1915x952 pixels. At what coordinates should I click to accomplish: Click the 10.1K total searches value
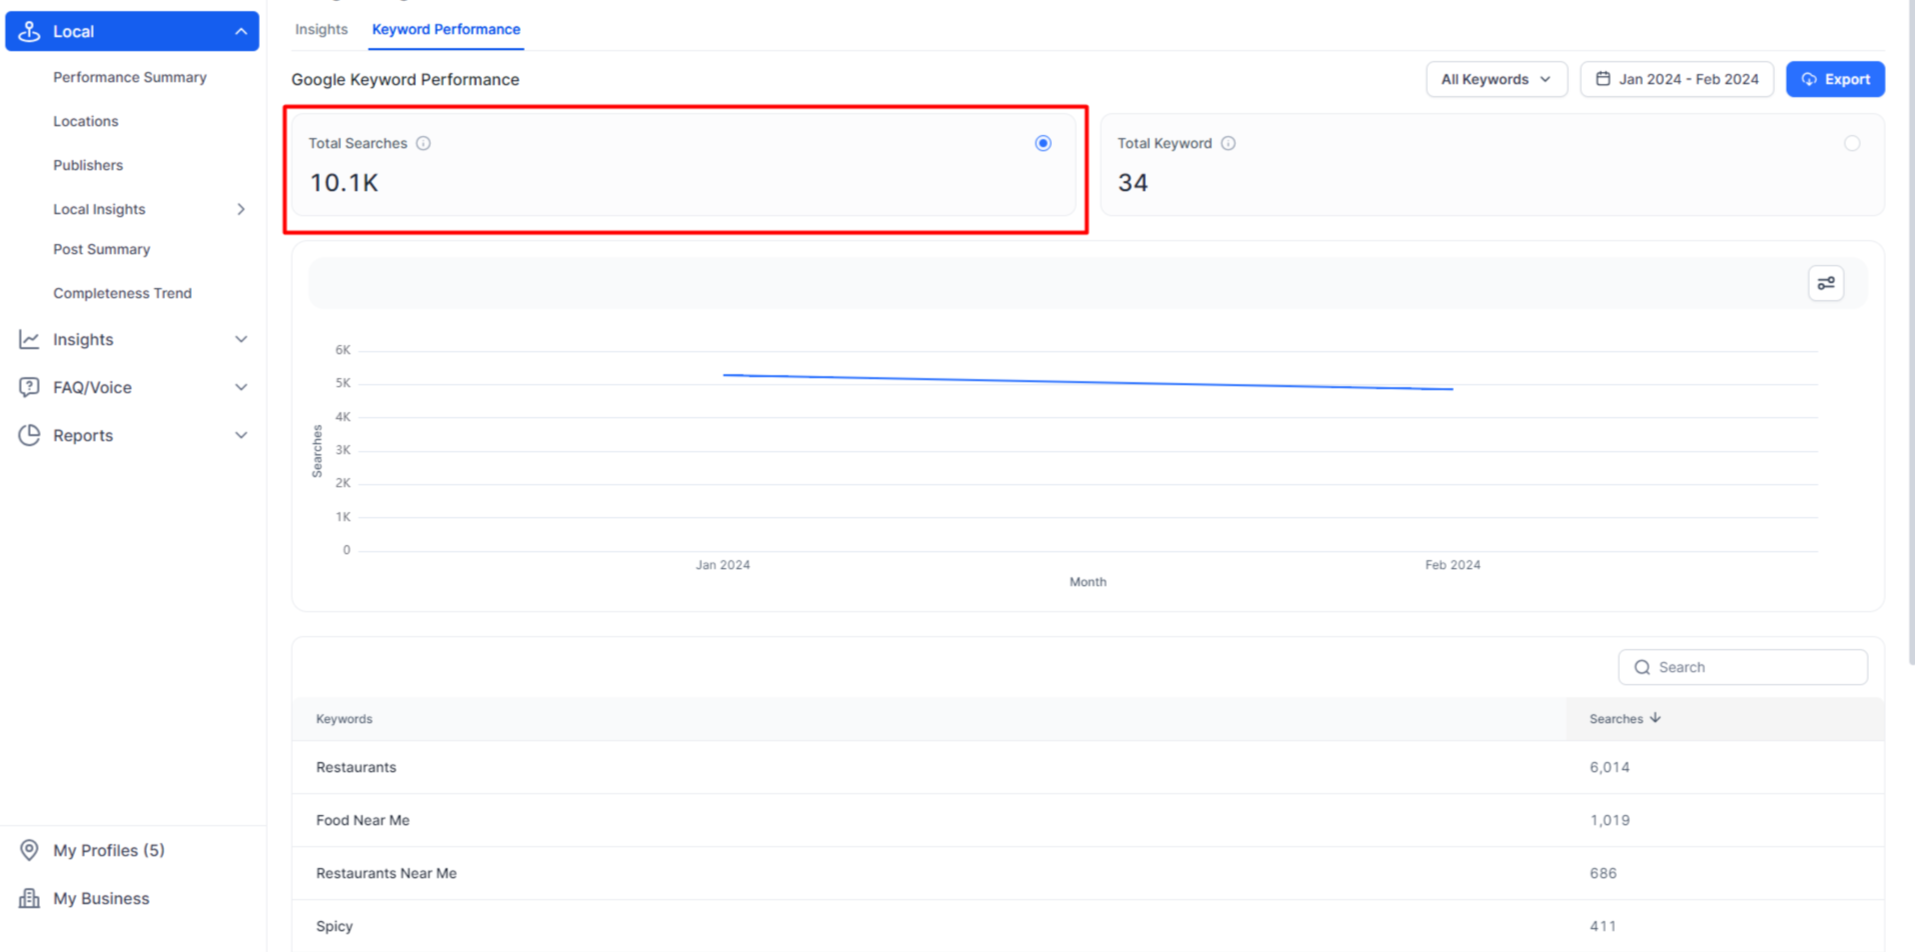(x=344, y=183)
